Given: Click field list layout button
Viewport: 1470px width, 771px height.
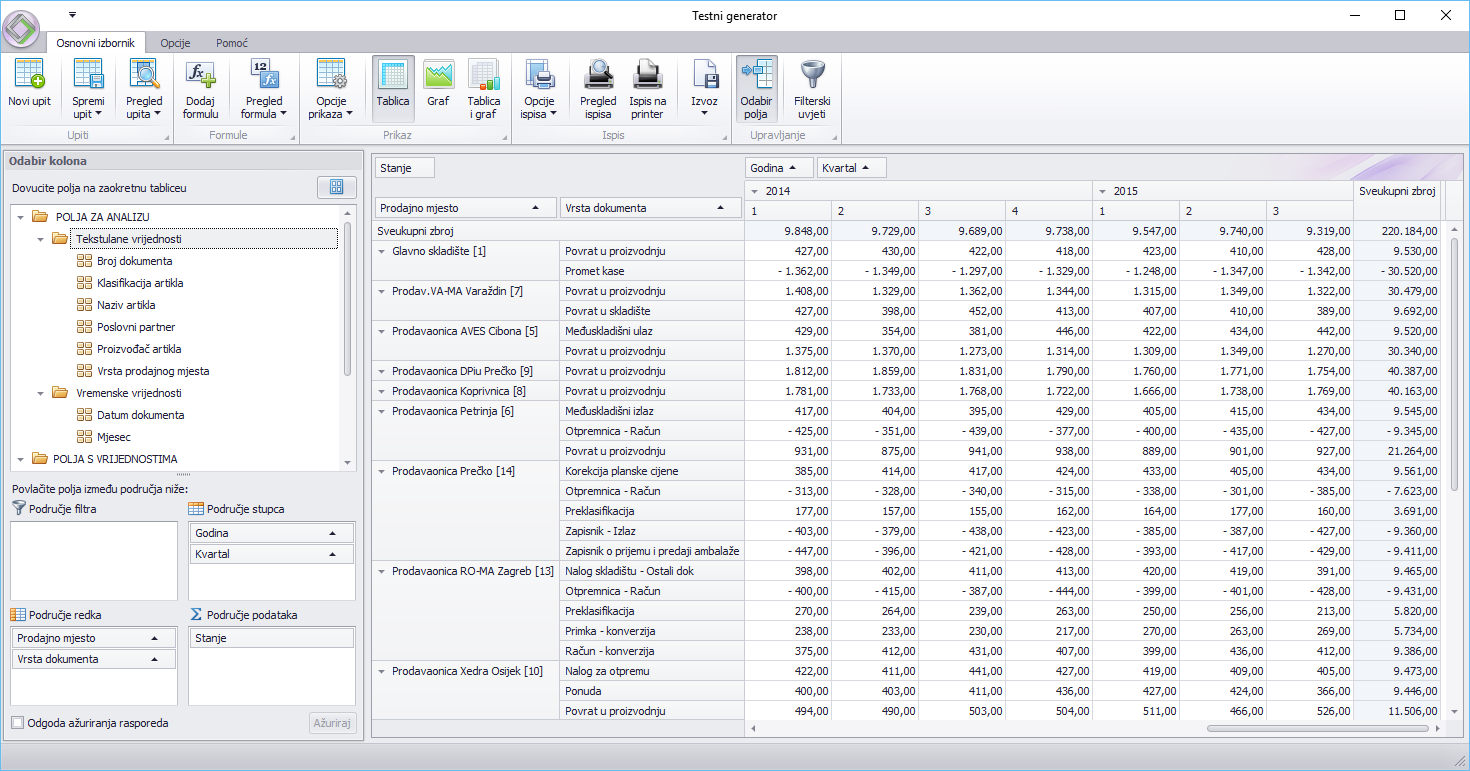Looking at the screenshot, I should 336,187.
